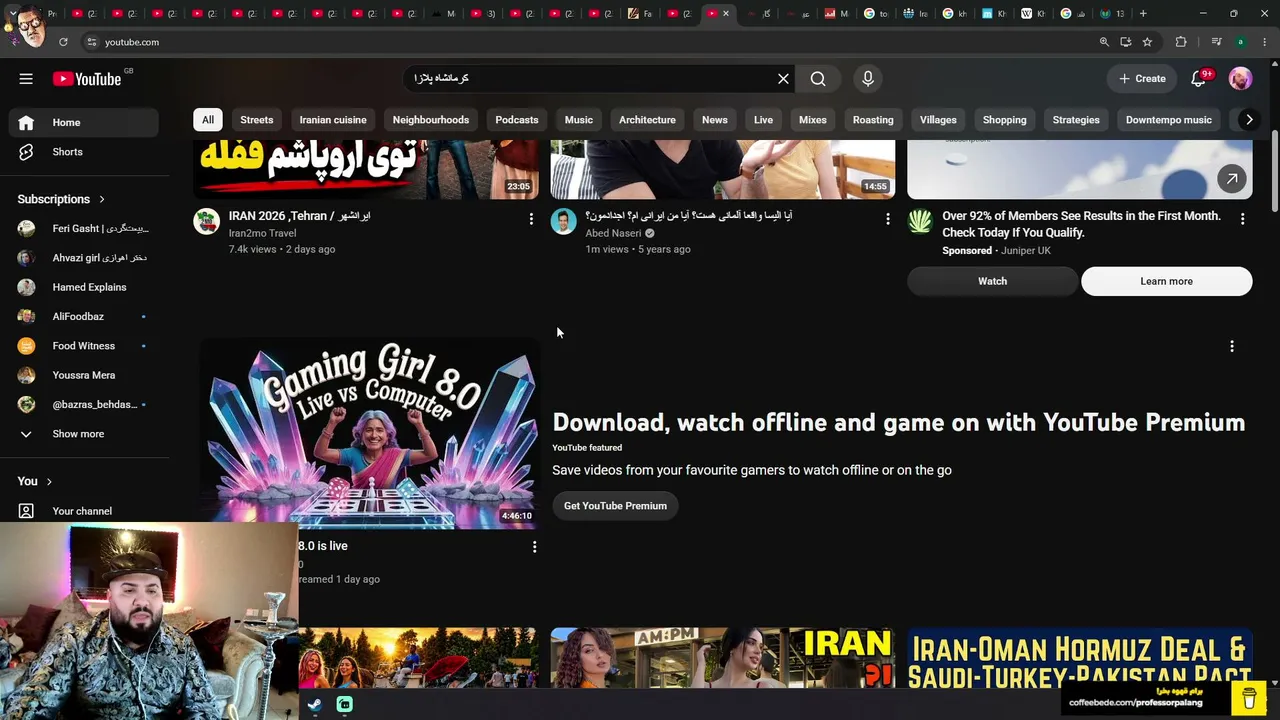The height and width of the screenshot is (720, 1280).
Task: Clear the search box text
Action: coord(783,79)
